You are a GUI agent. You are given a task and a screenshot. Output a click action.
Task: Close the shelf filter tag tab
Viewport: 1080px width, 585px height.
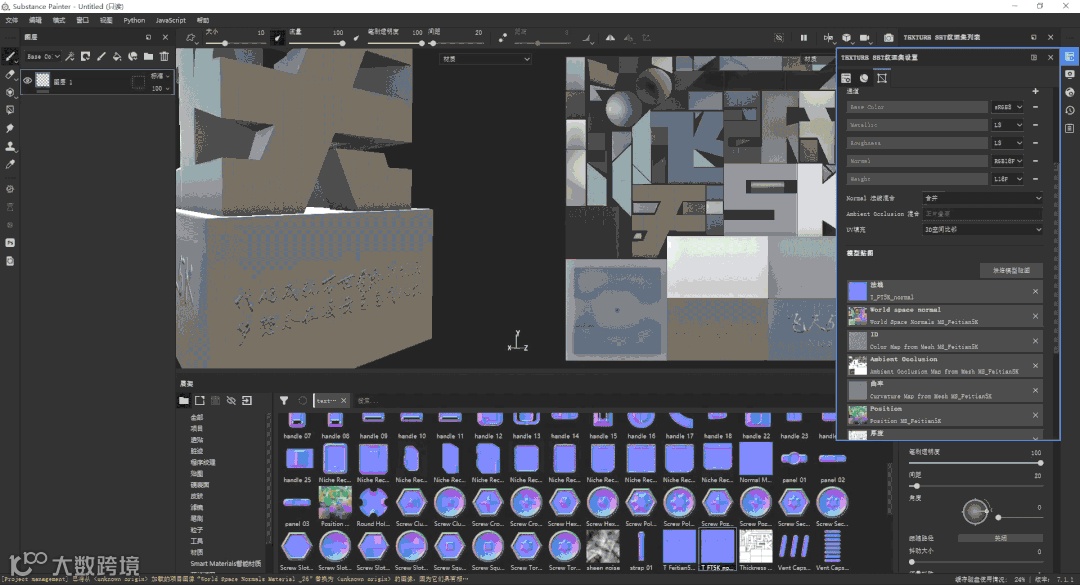click(344, 400)
